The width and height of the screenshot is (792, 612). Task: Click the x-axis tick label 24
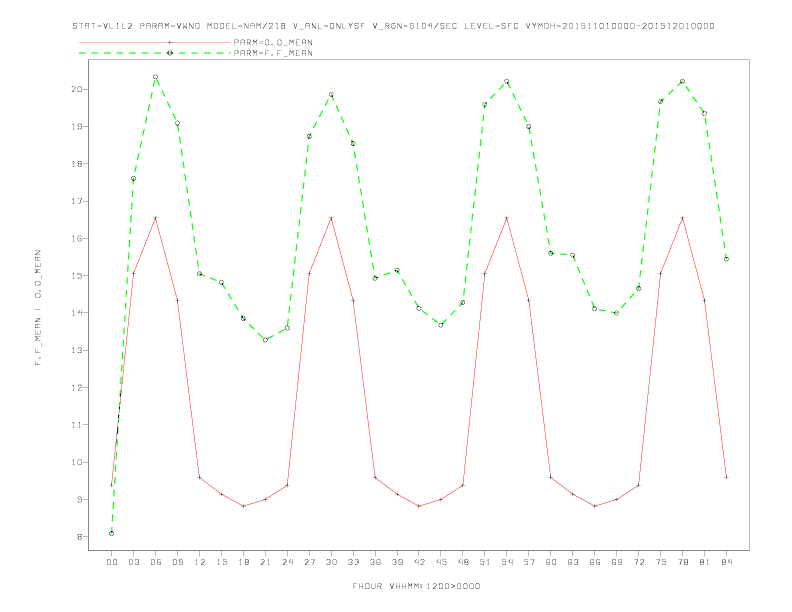coord(287,562)
